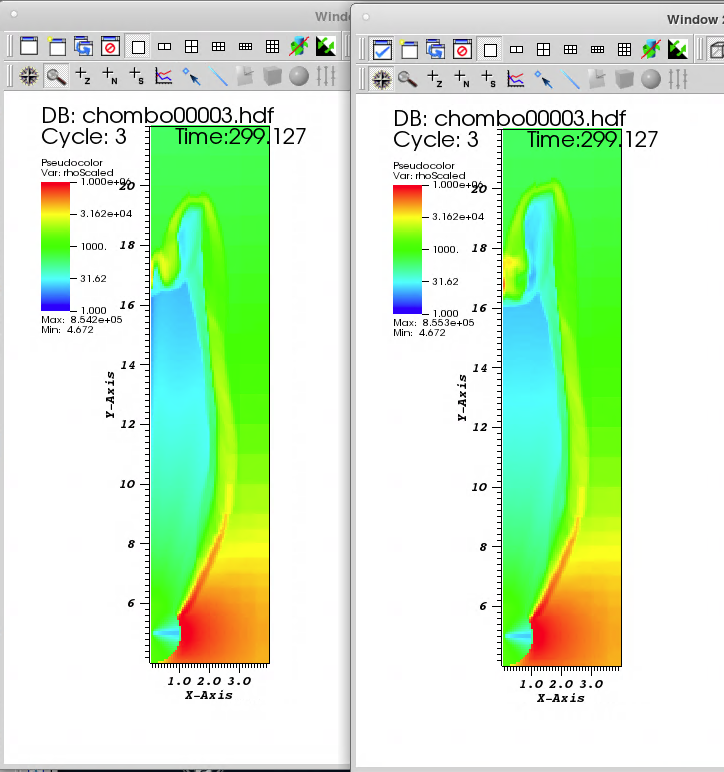Click the pseudocolor plot in right window
Viewport: 724px width, 772px height.
click(x=560, y=400)
